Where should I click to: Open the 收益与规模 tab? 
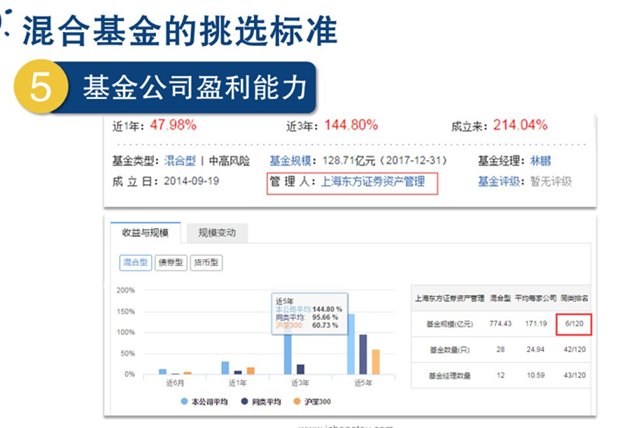coord(145,233)
